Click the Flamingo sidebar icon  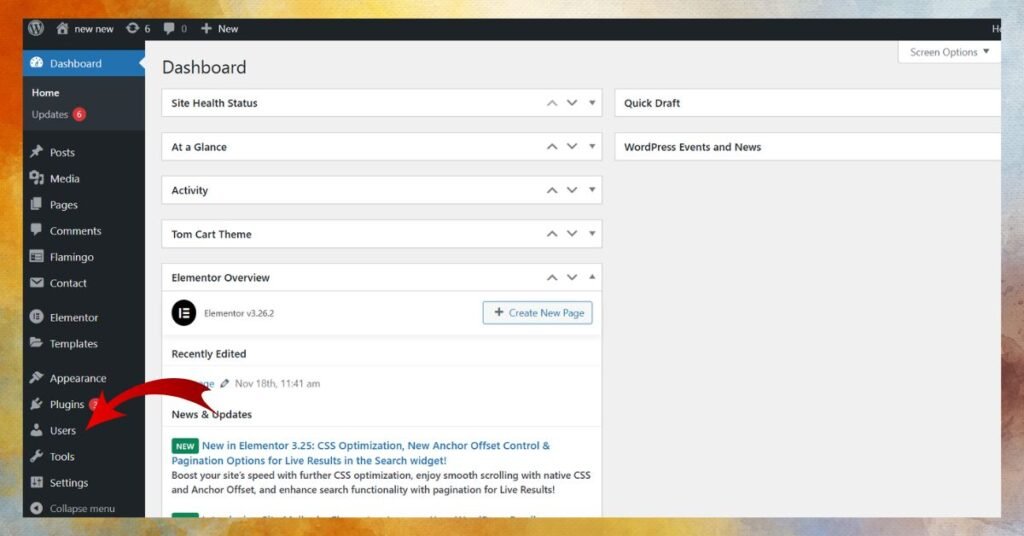coord(37,257)
